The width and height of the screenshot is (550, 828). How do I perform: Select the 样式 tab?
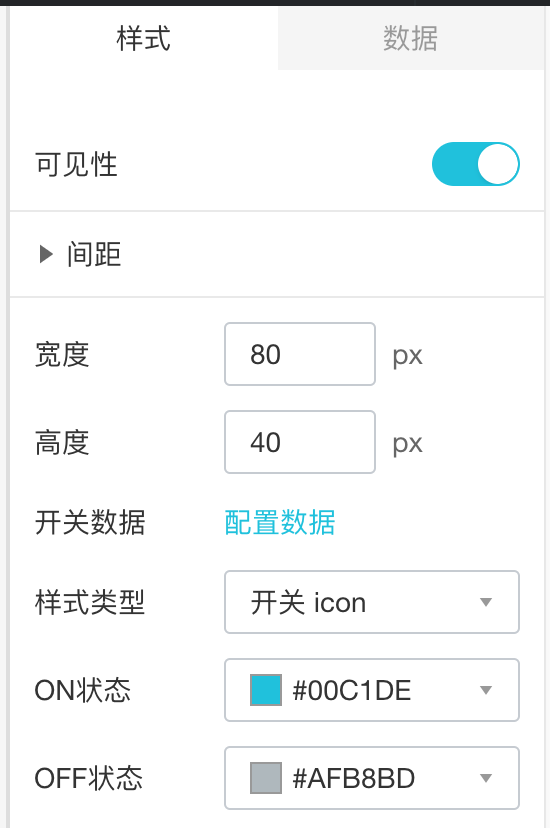tap(144, 38)
